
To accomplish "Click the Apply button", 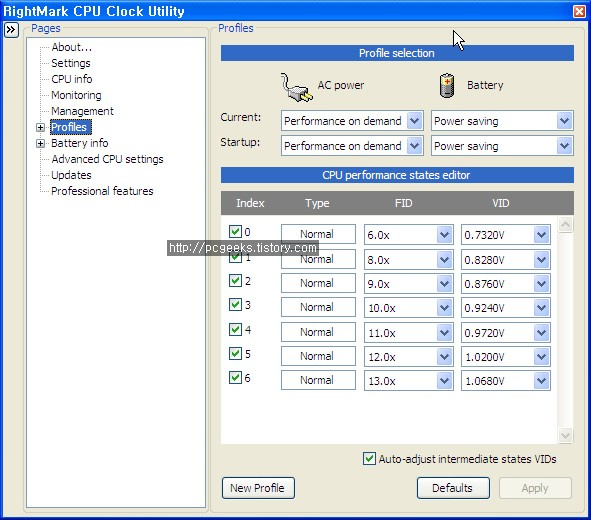I will tap(535, 488).
